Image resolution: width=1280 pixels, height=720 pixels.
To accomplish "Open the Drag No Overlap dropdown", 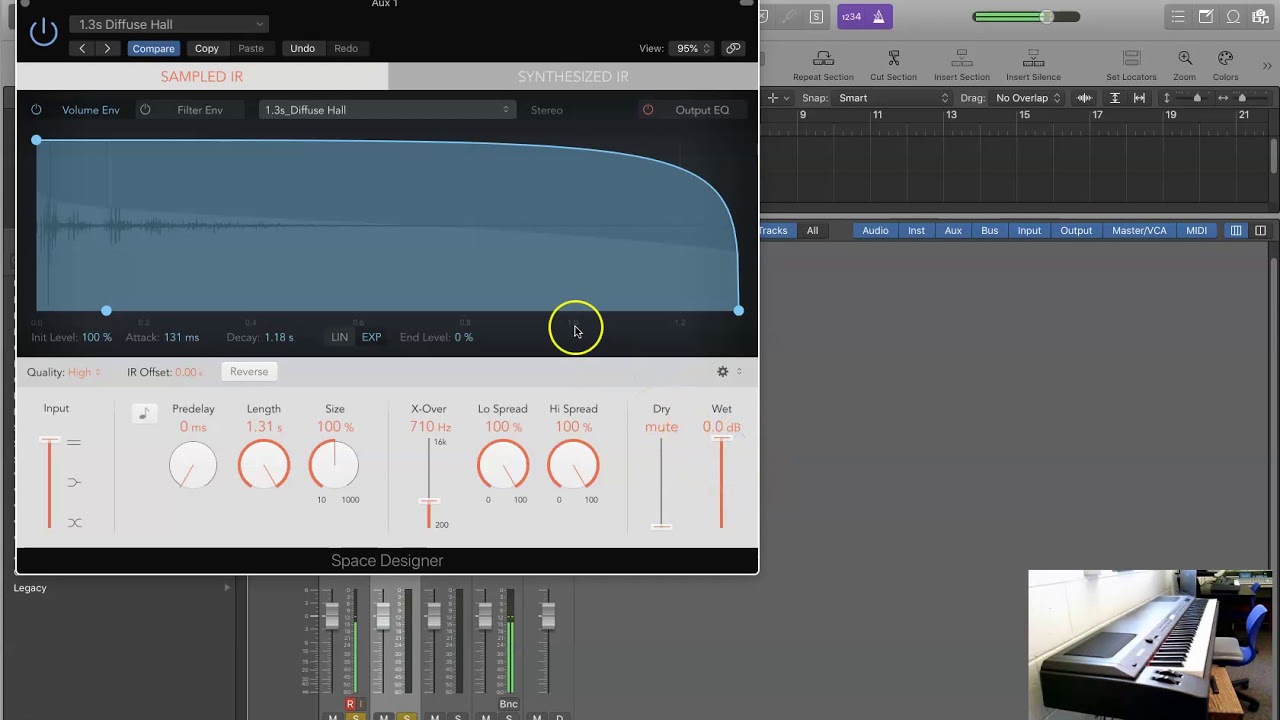I will [1028, 98].
